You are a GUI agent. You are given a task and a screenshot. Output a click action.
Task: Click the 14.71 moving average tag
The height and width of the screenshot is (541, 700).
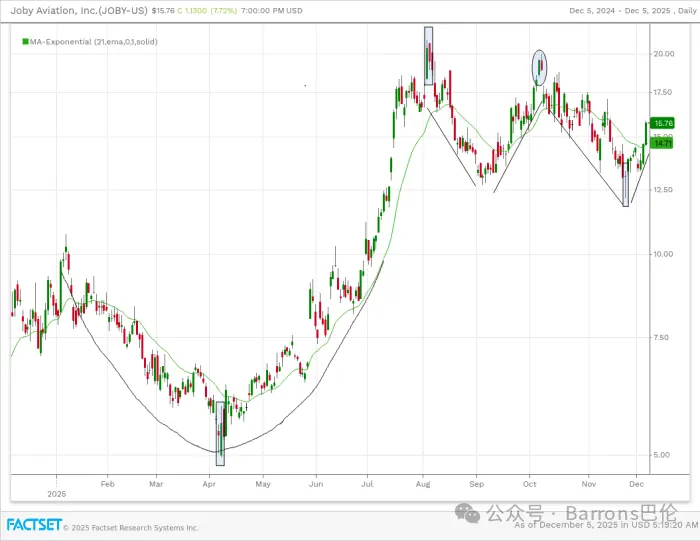pos(662,144)
